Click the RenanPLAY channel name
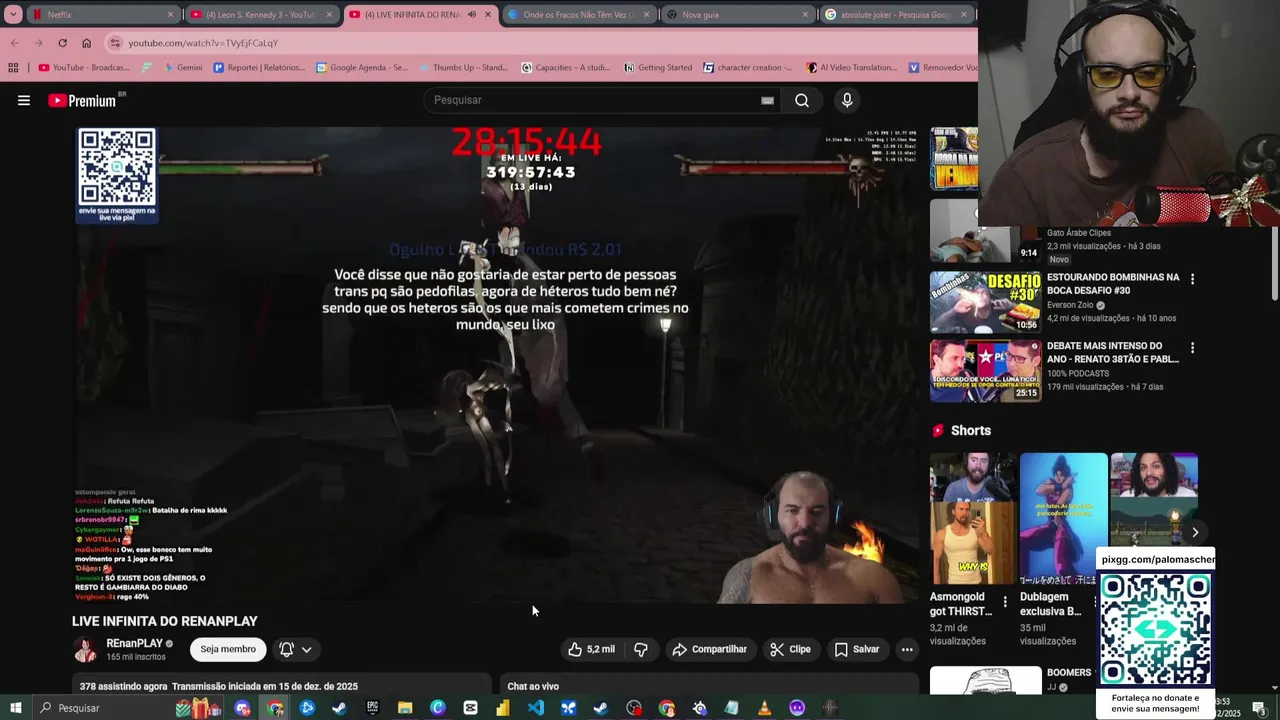The width and height of the screenshot is (1280, 720). click(x=135, y=644)
